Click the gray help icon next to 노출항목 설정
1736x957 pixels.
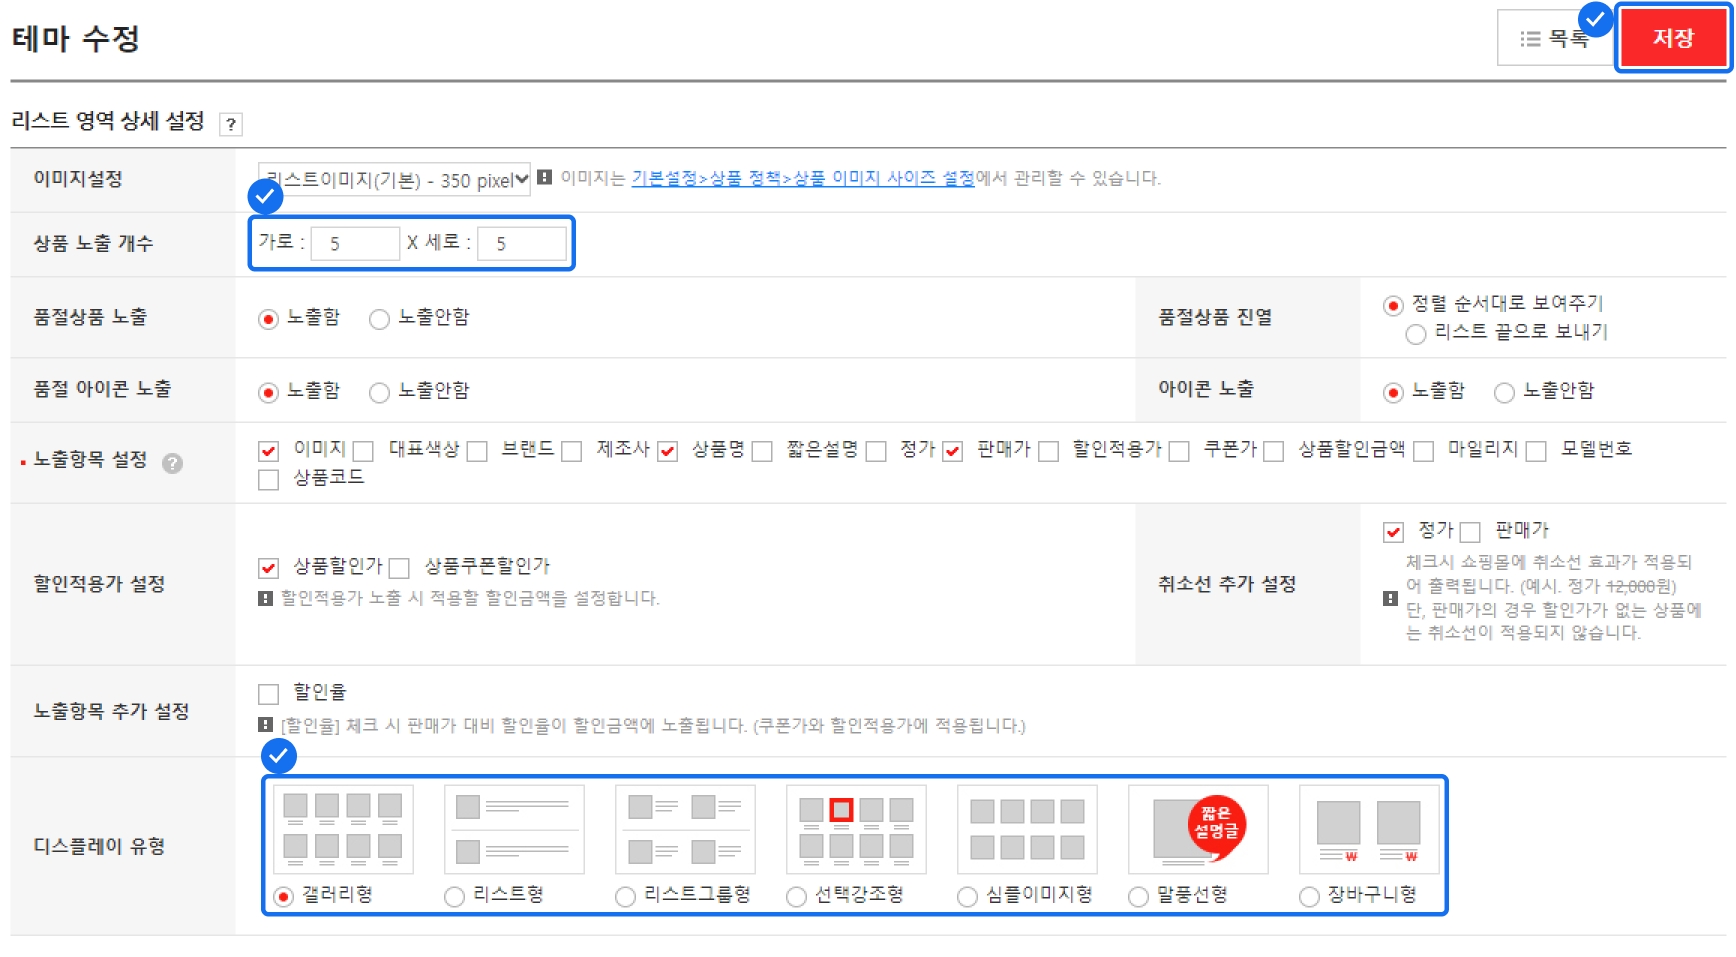[x=172, y=463]
